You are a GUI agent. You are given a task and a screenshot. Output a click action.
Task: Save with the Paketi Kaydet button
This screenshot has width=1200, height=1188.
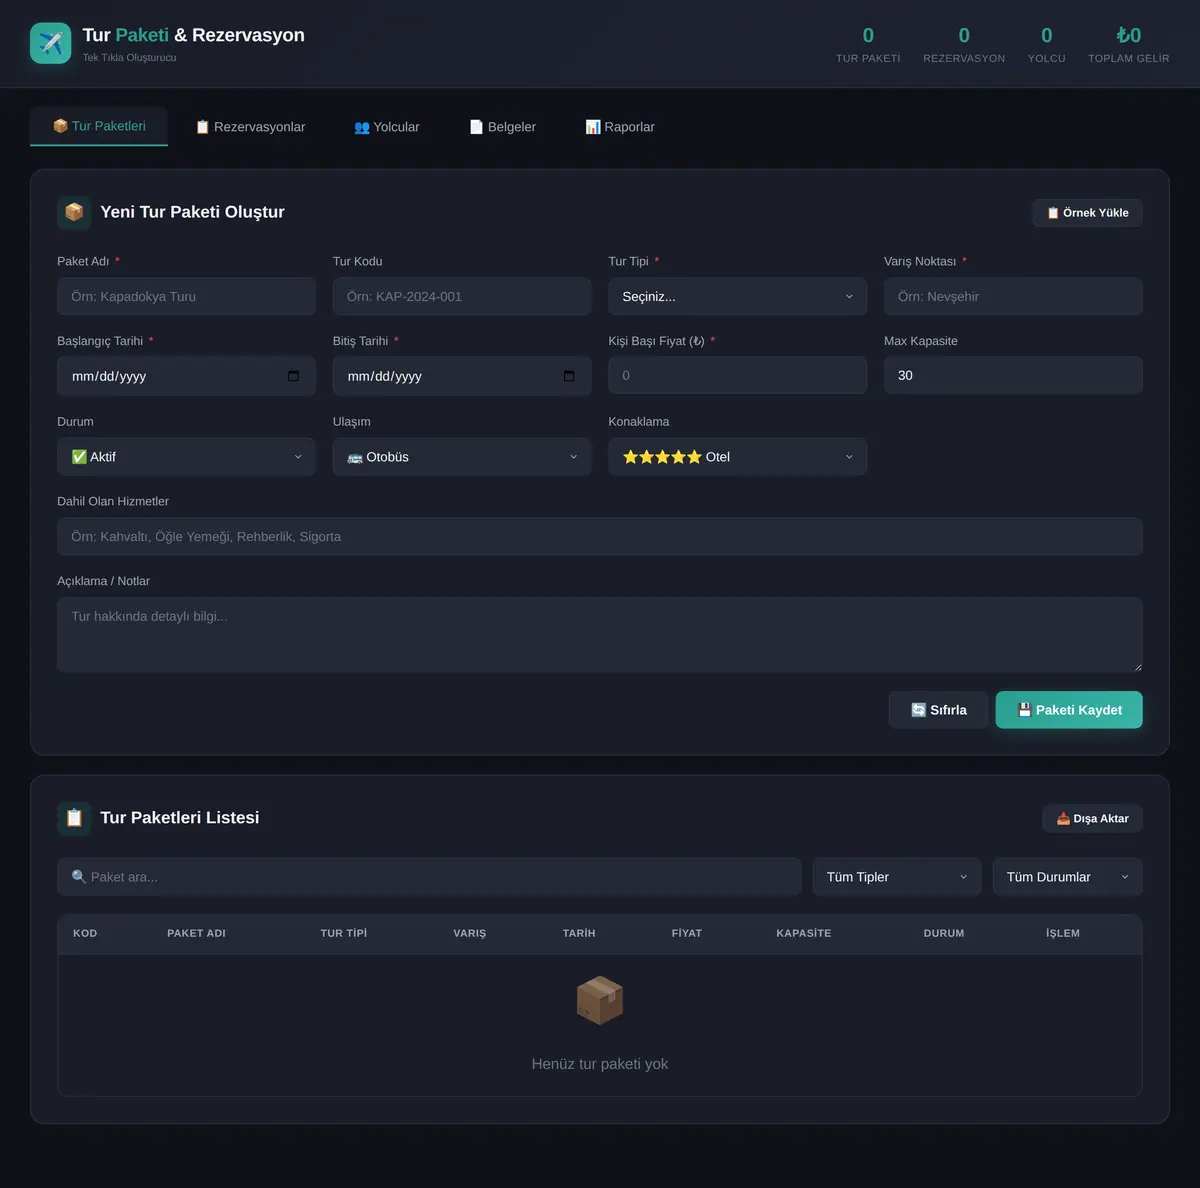click(1069, 710)
